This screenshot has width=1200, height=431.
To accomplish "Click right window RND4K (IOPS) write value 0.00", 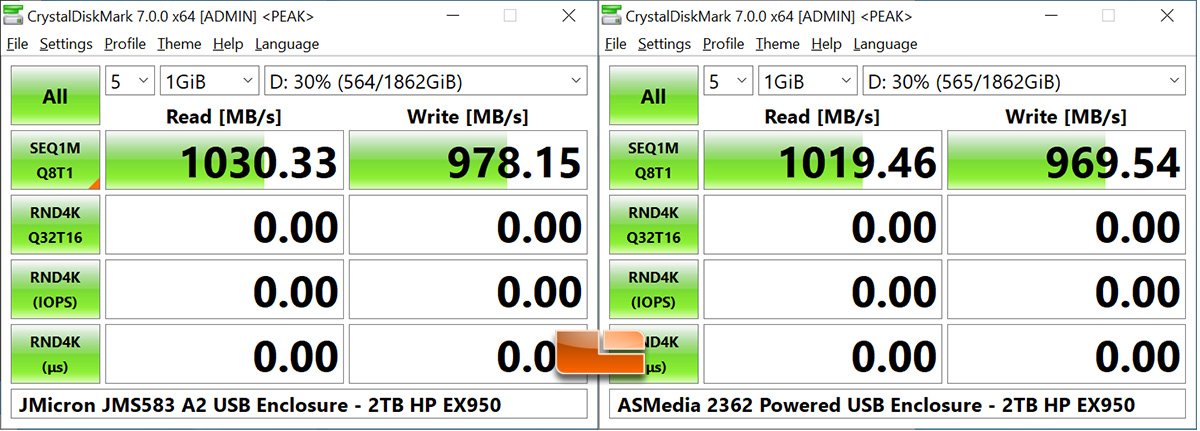I will (x=1067, y=290).
